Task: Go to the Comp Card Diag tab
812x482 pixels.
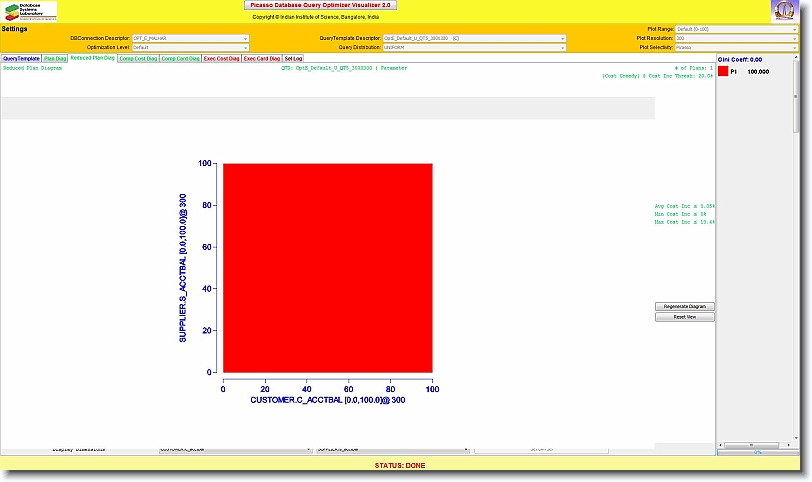Action: point(179,59)
